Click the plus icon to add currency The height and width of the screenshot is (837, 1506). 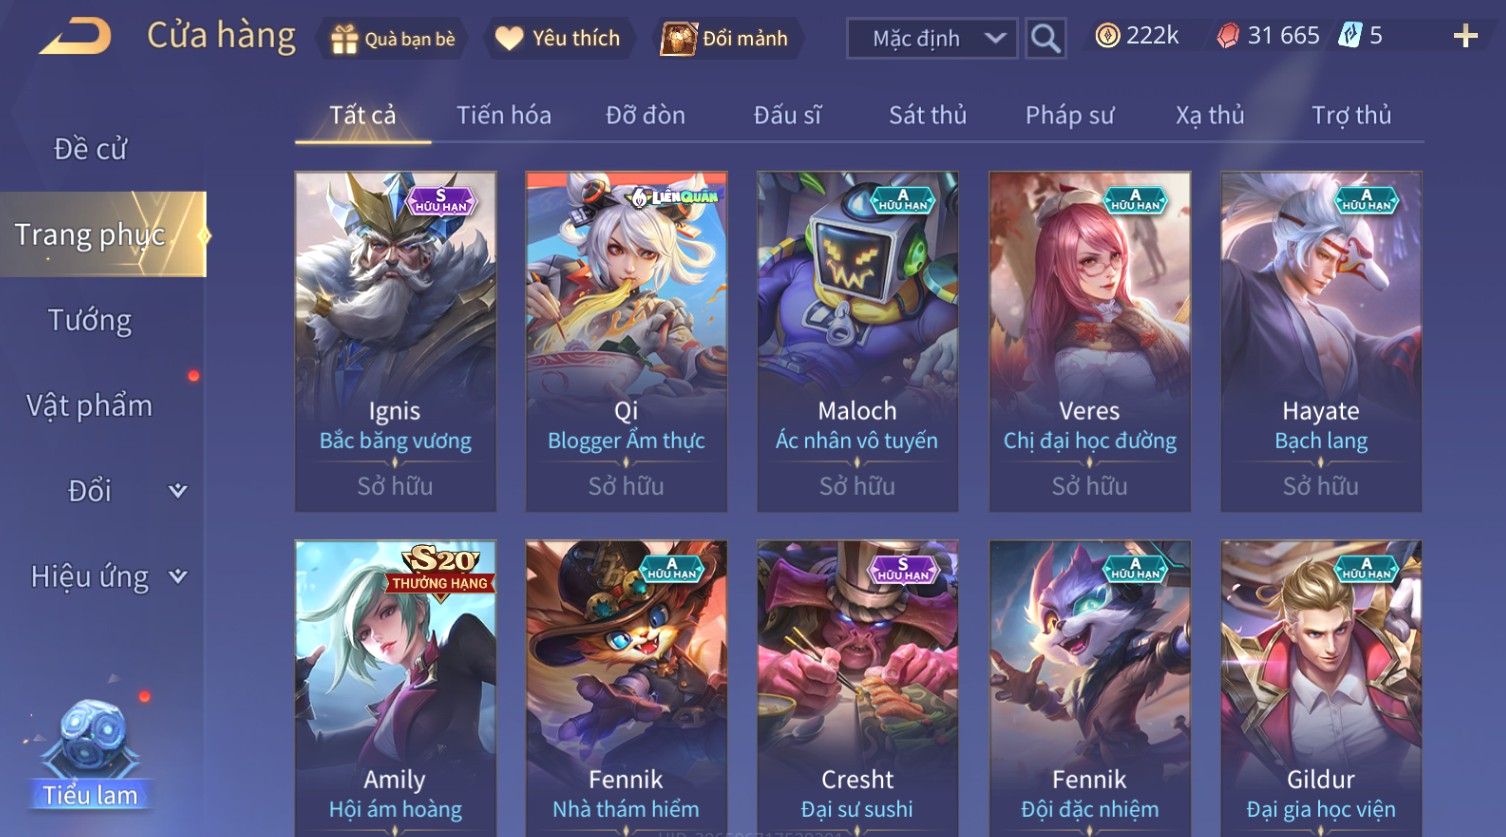[1465, 37]
